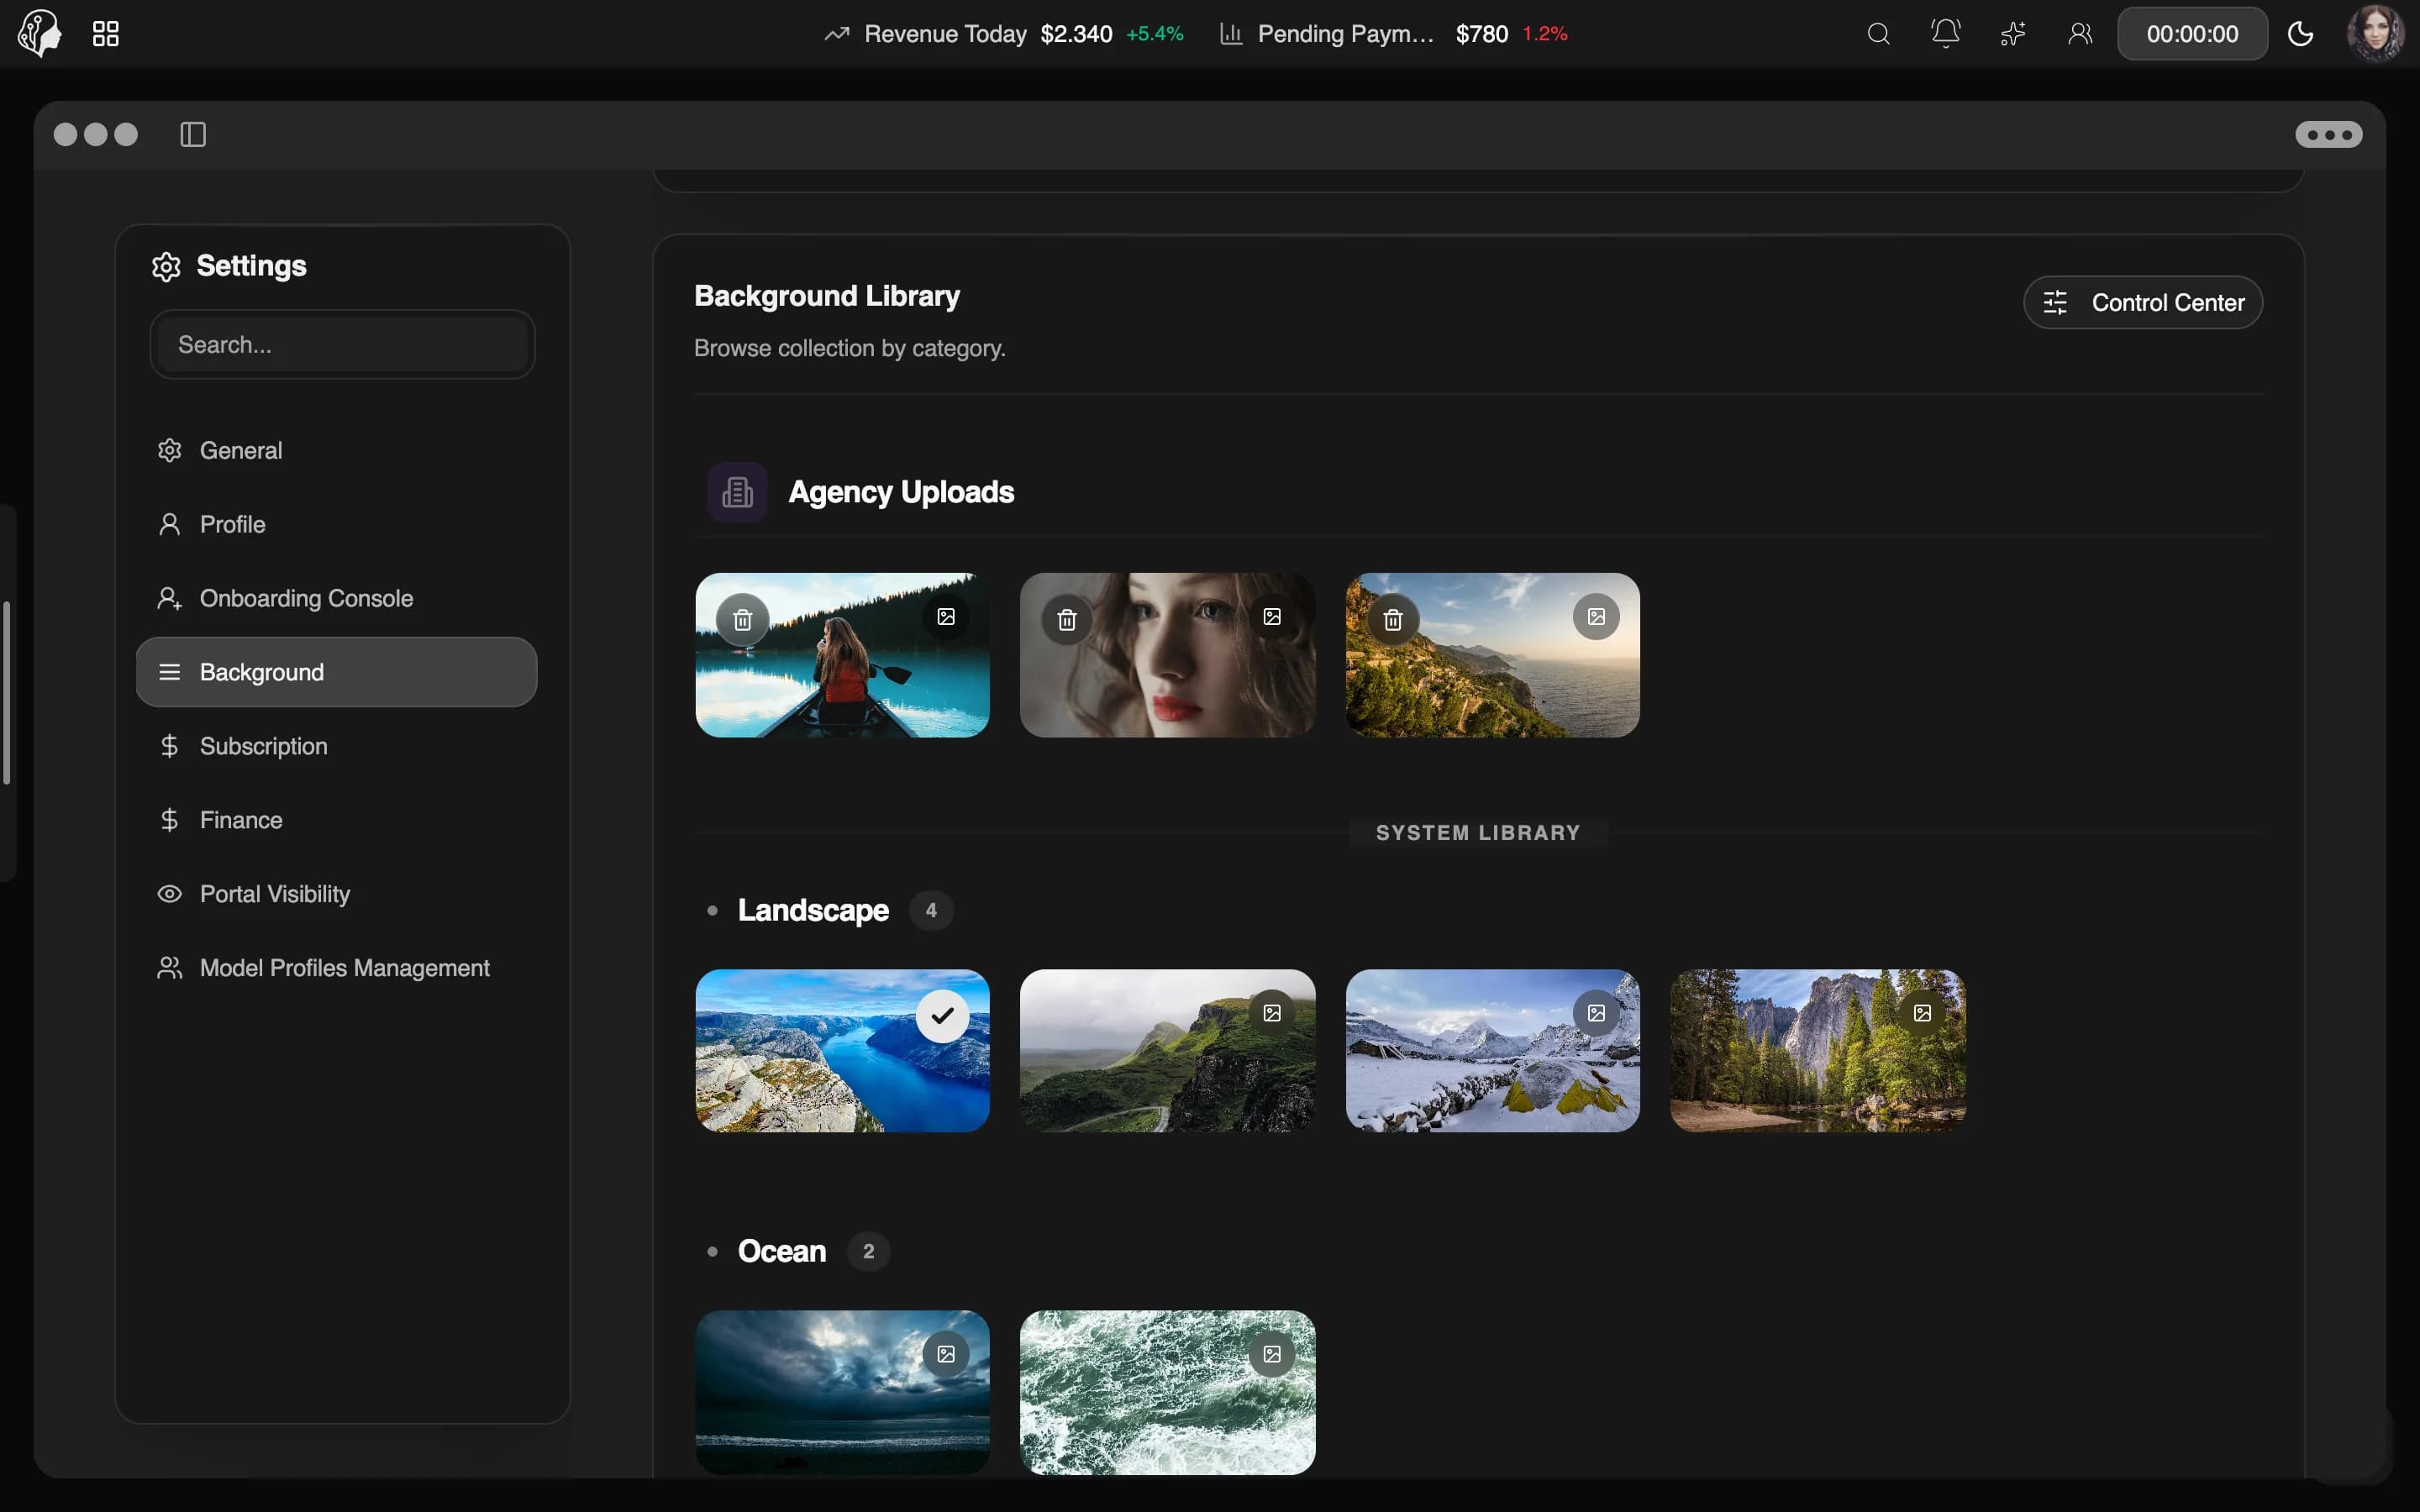Viewport: 2420px width, 1512px height.
Task: Click the Landscape count badge 4
Action: coord(931,910)
